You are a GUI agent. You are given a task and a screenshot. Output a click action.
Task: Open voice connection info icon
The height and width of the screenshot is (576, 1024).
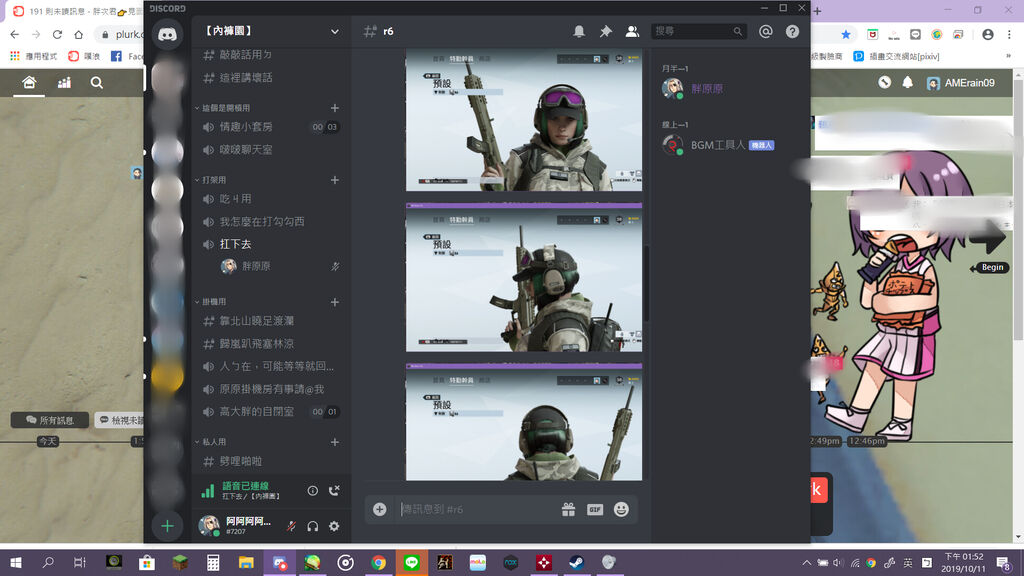[x=313, y=490]
